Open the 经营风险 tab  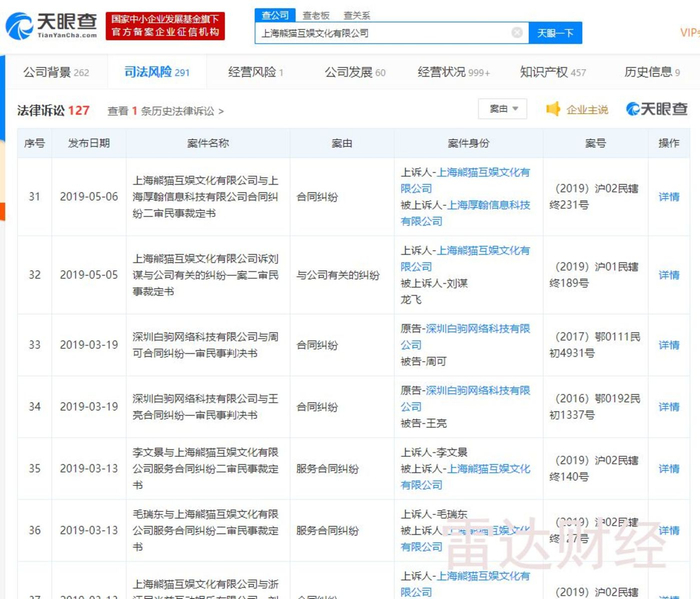[255, 72]
